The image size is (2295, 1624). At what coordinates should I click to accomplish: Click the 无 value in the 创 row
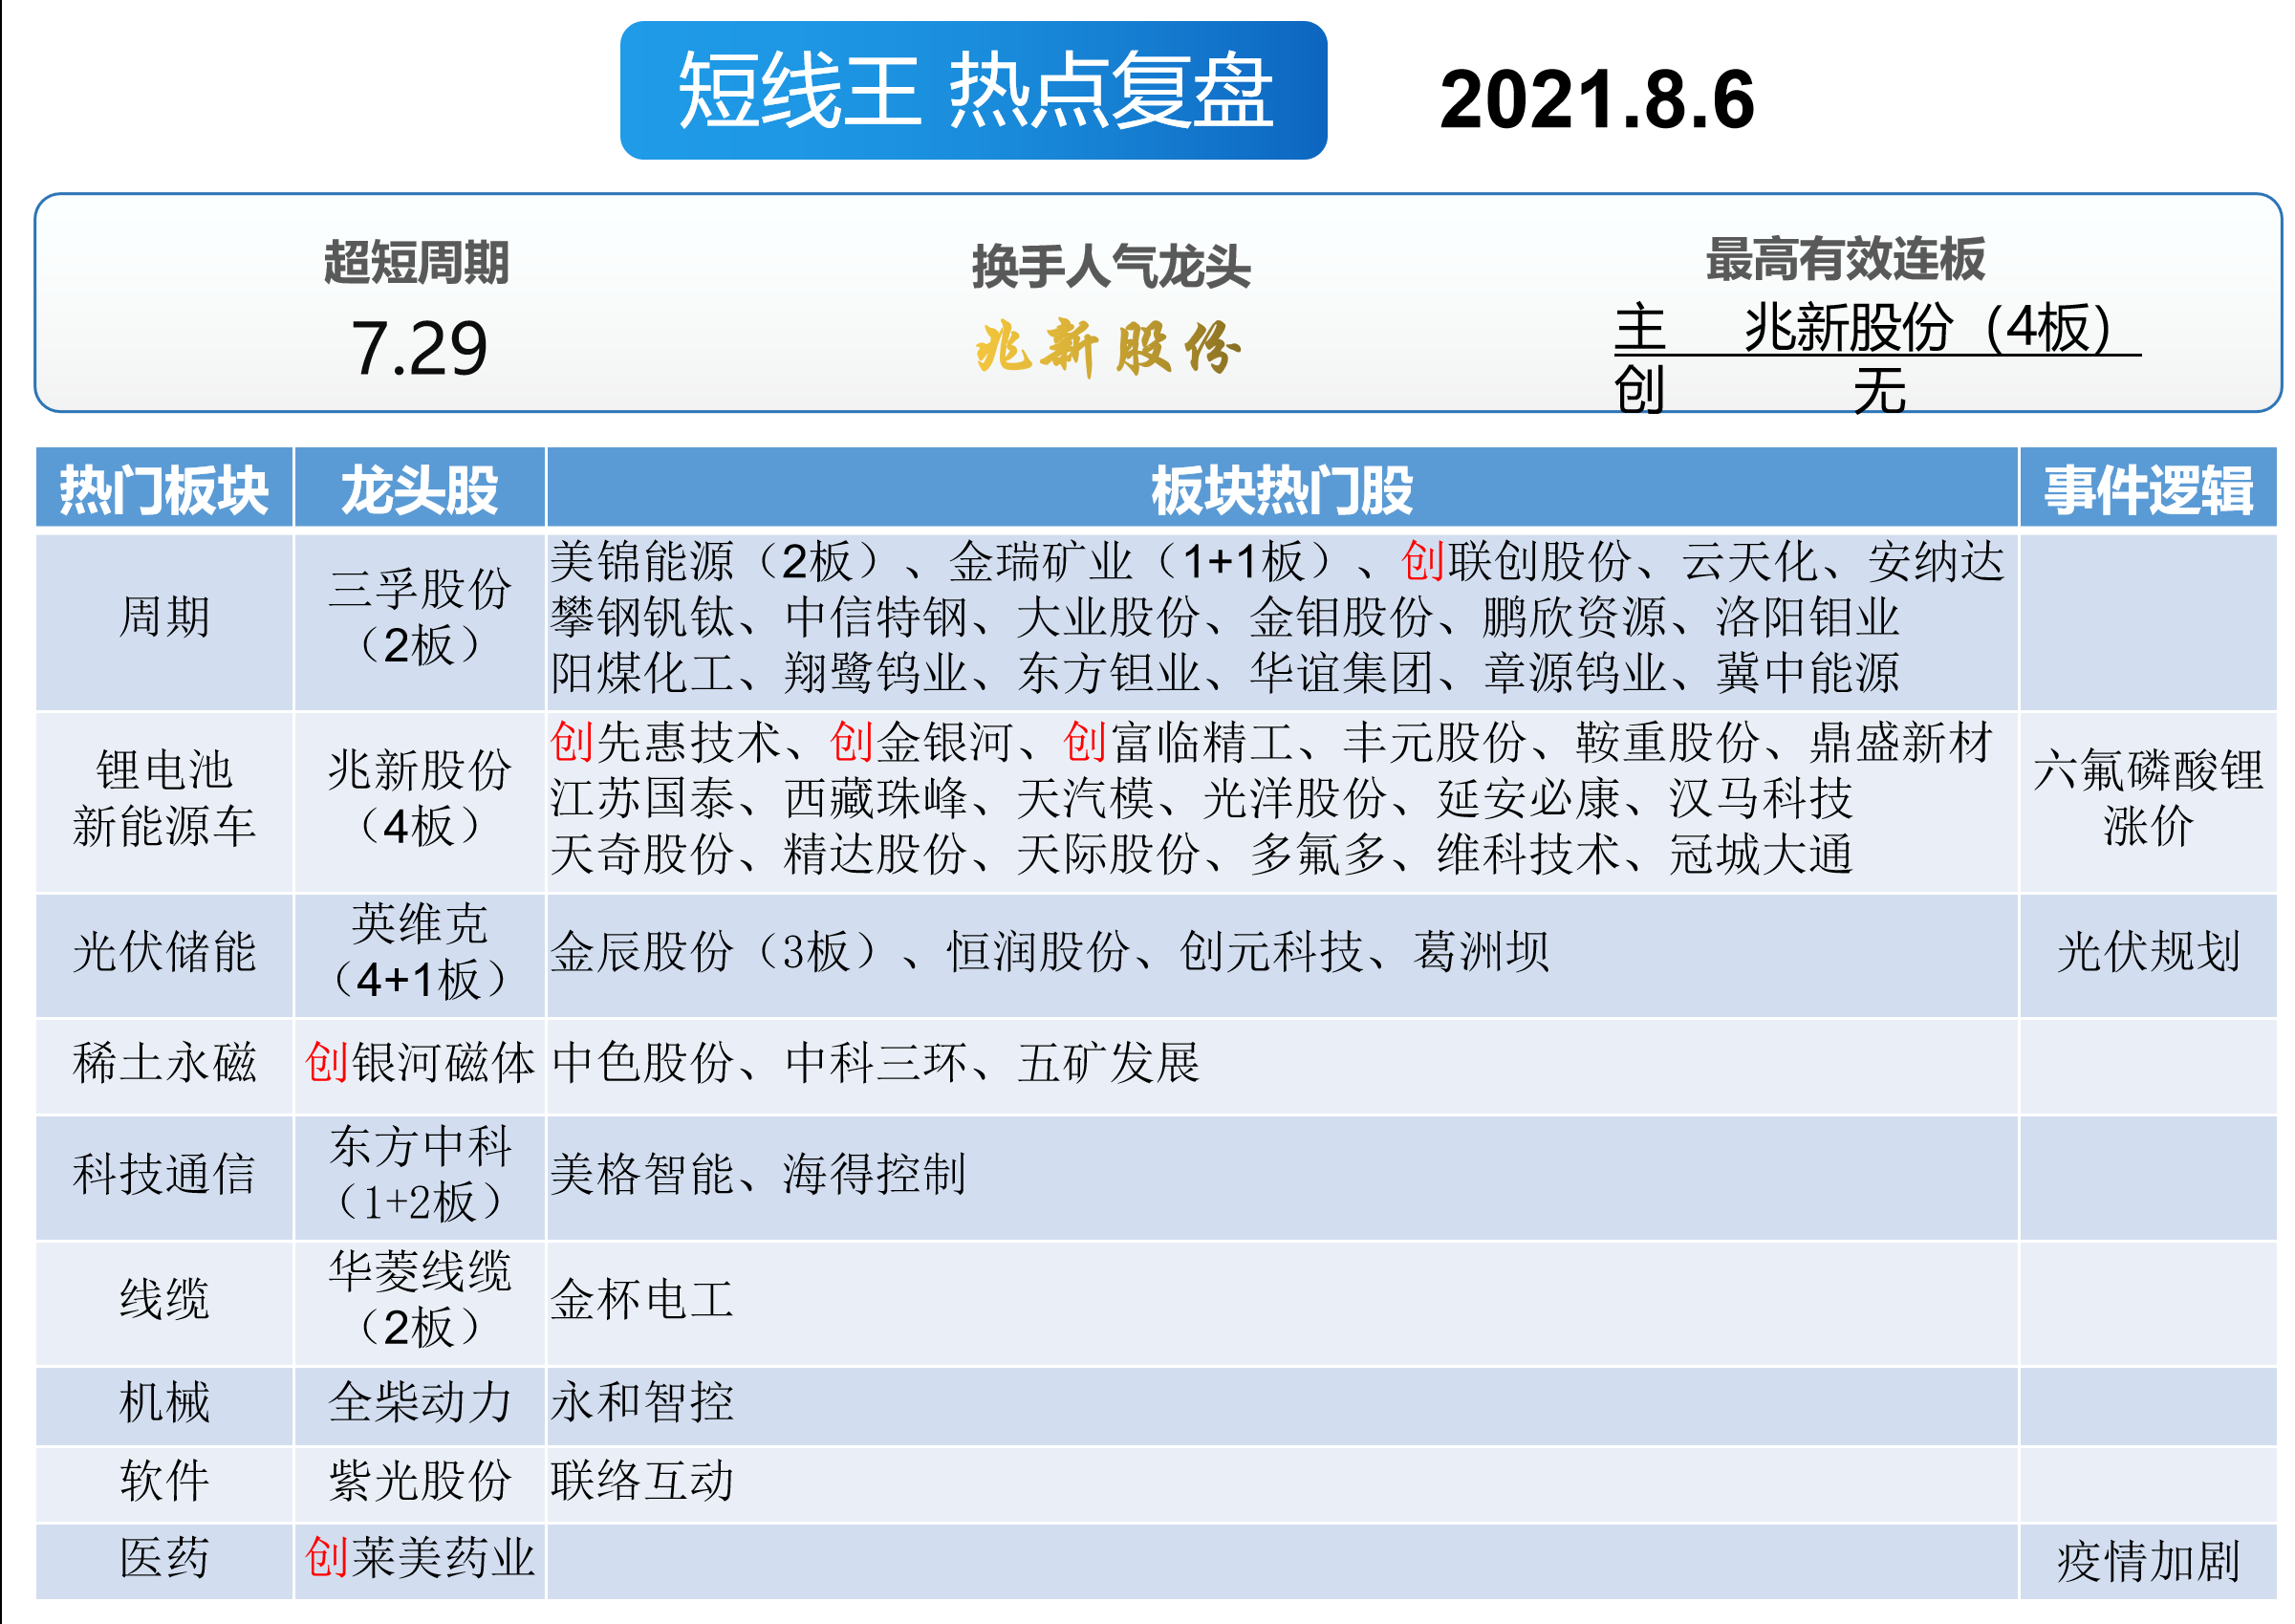click(x=1880, y=390)
